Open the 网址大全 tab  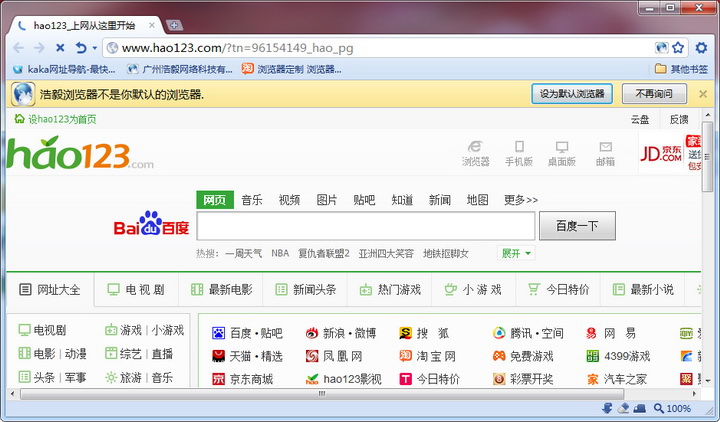pos(50,290)
